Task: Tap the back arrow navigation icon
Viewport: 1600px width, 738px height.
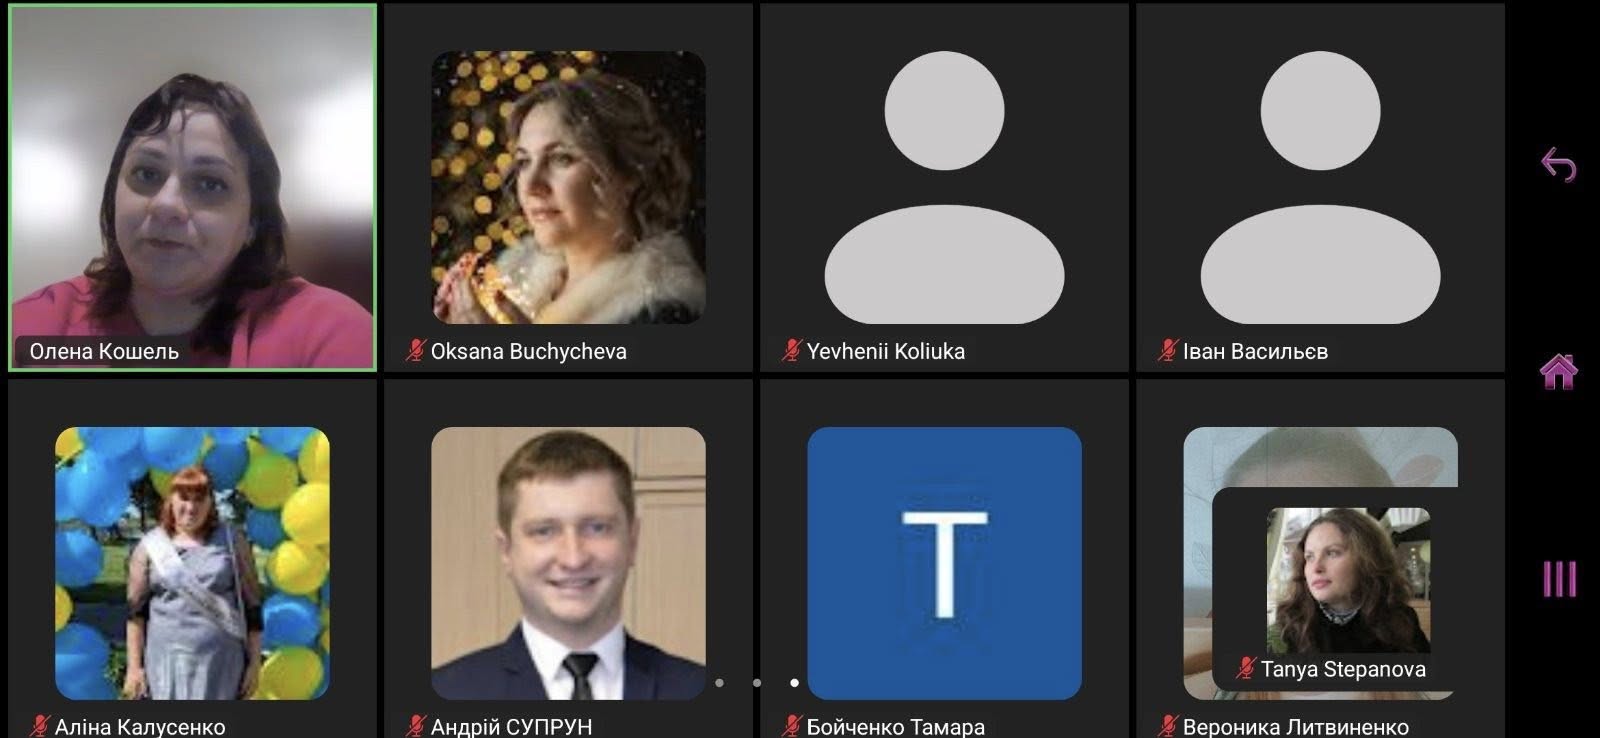Action: point(1558,165)
